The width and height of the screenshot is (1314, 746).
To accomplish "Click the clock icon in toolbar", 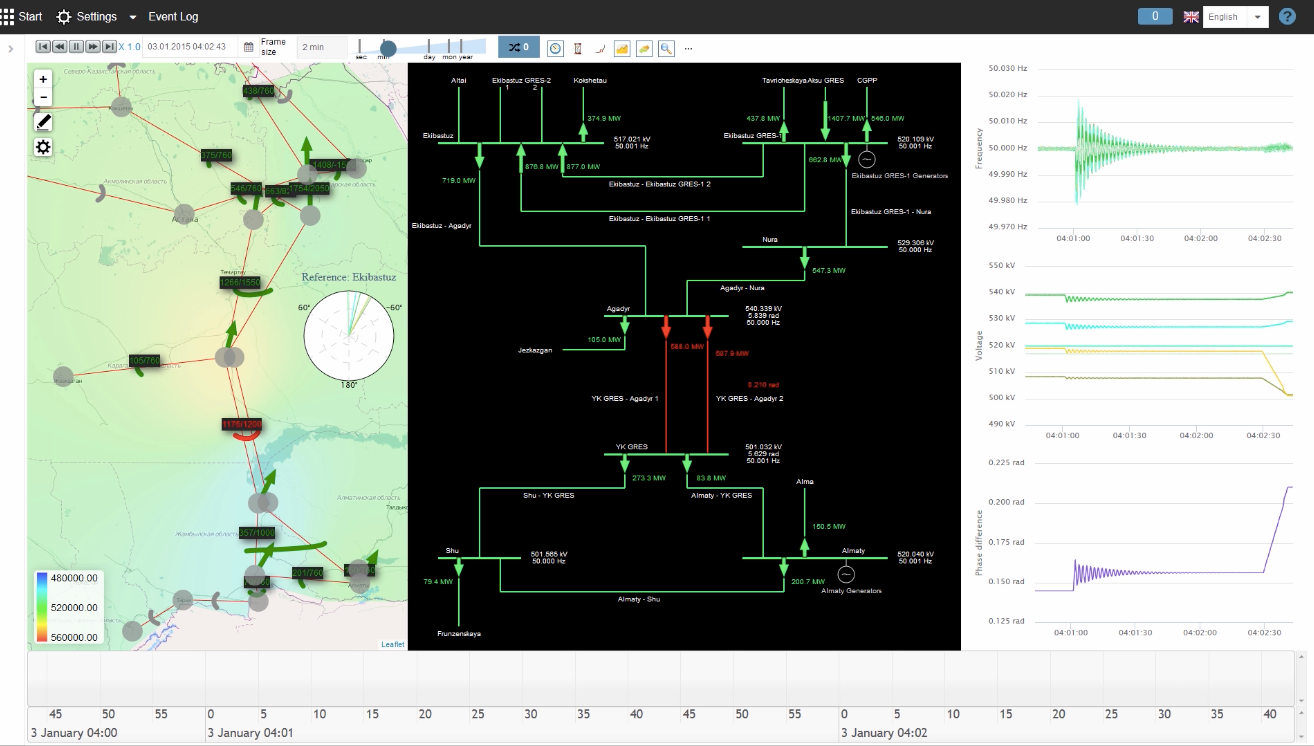I will tap(555, 47).
